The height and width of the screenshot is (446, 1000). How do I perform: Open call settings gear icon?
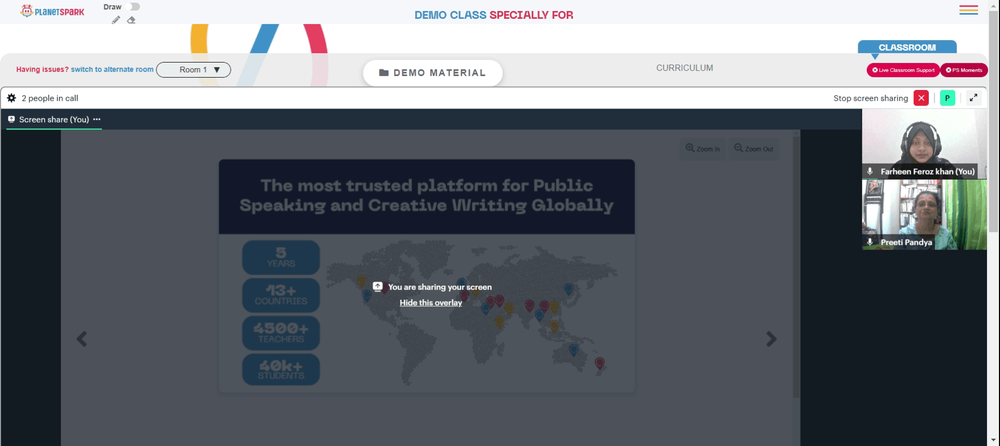click(x=11, y=98)
